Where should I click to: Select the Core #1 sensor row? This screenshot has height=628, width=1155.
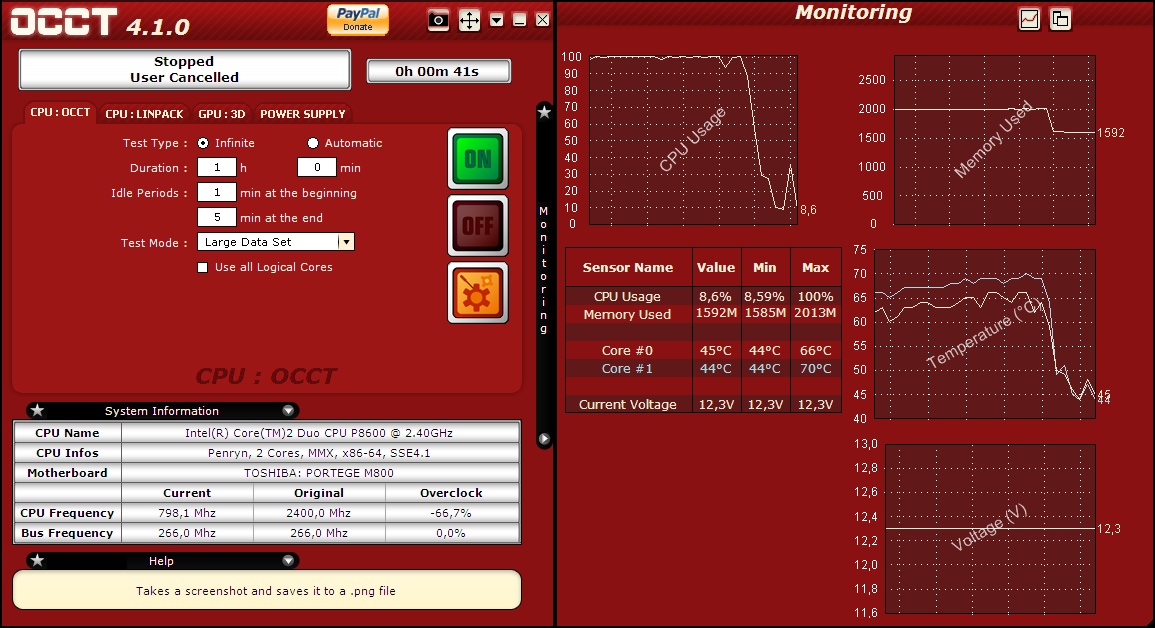(703, 369)
